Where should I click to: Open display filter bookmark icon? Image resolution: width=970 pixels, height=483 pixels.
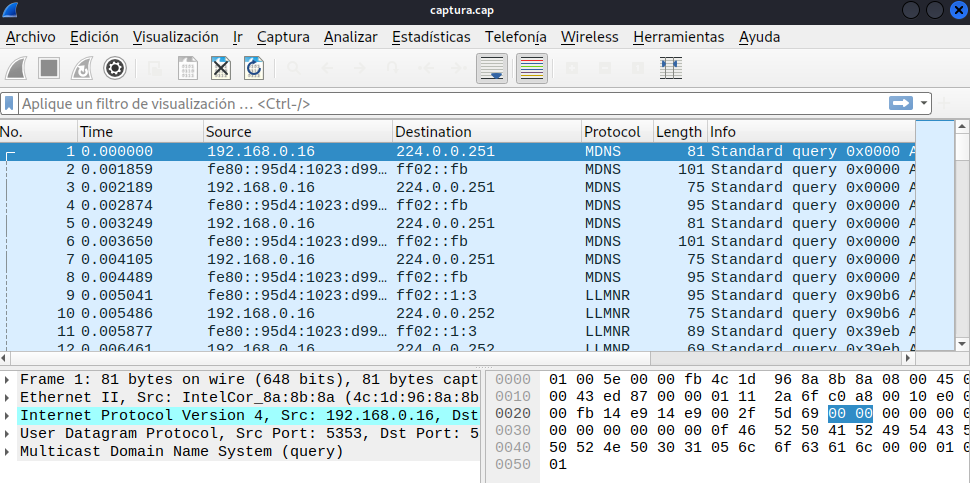click(9, 104)
